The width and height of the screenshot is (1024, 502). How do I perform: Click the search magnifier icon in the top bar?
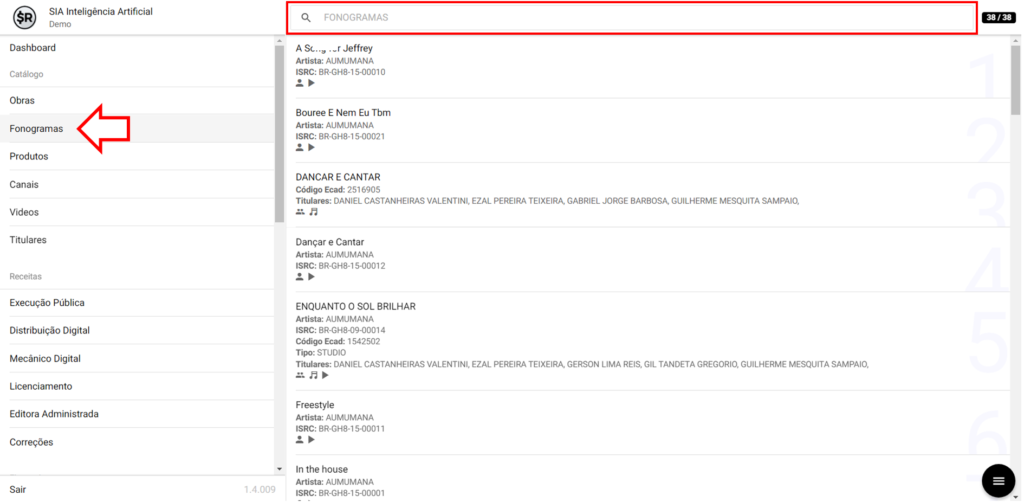(306, 18)
